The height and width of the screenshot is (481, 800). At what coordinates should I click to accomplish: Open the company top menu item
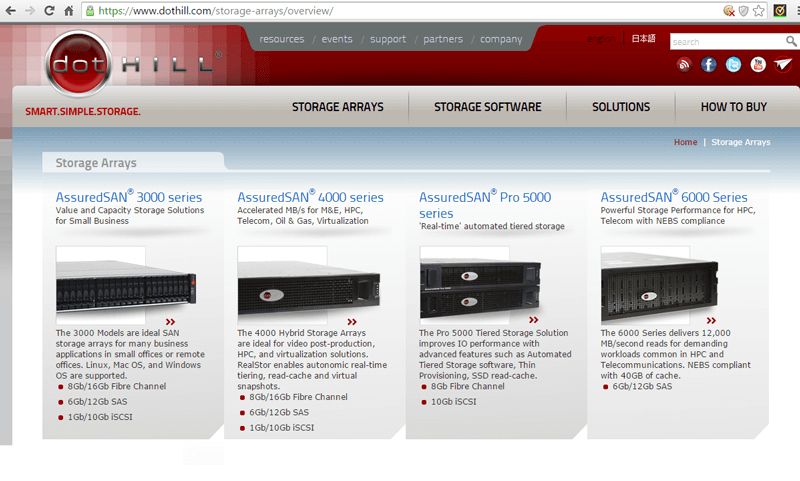coord(501,39)
